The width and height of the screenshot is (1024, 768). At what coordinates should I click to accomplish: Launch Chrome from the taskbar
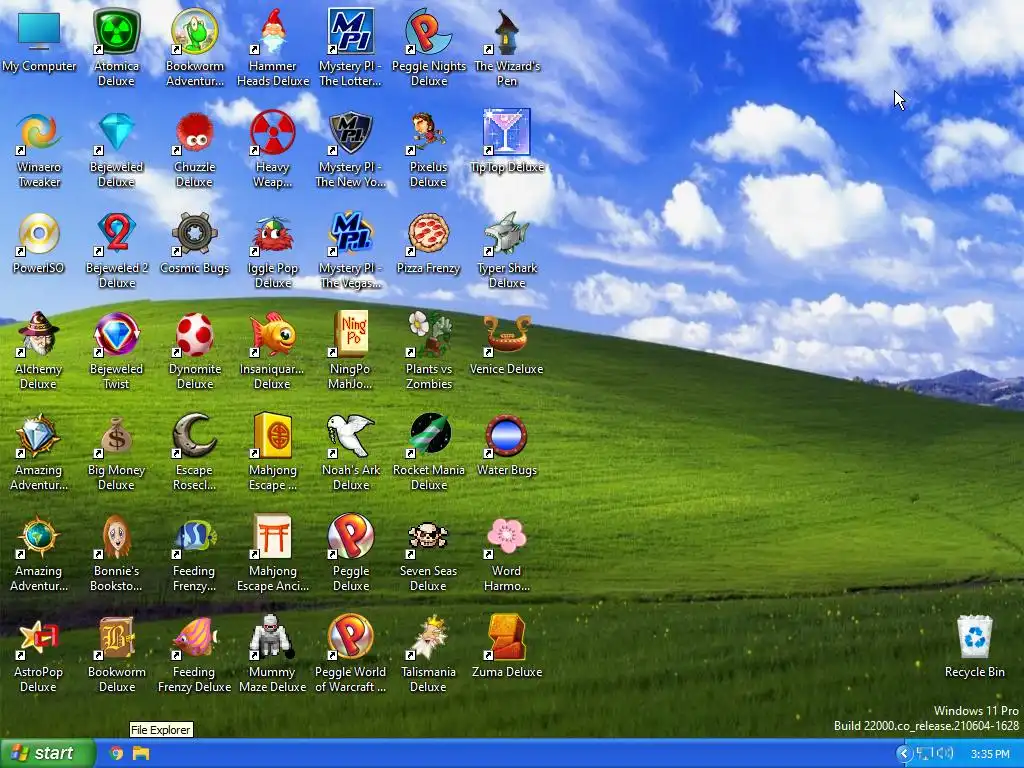(116, 753)
